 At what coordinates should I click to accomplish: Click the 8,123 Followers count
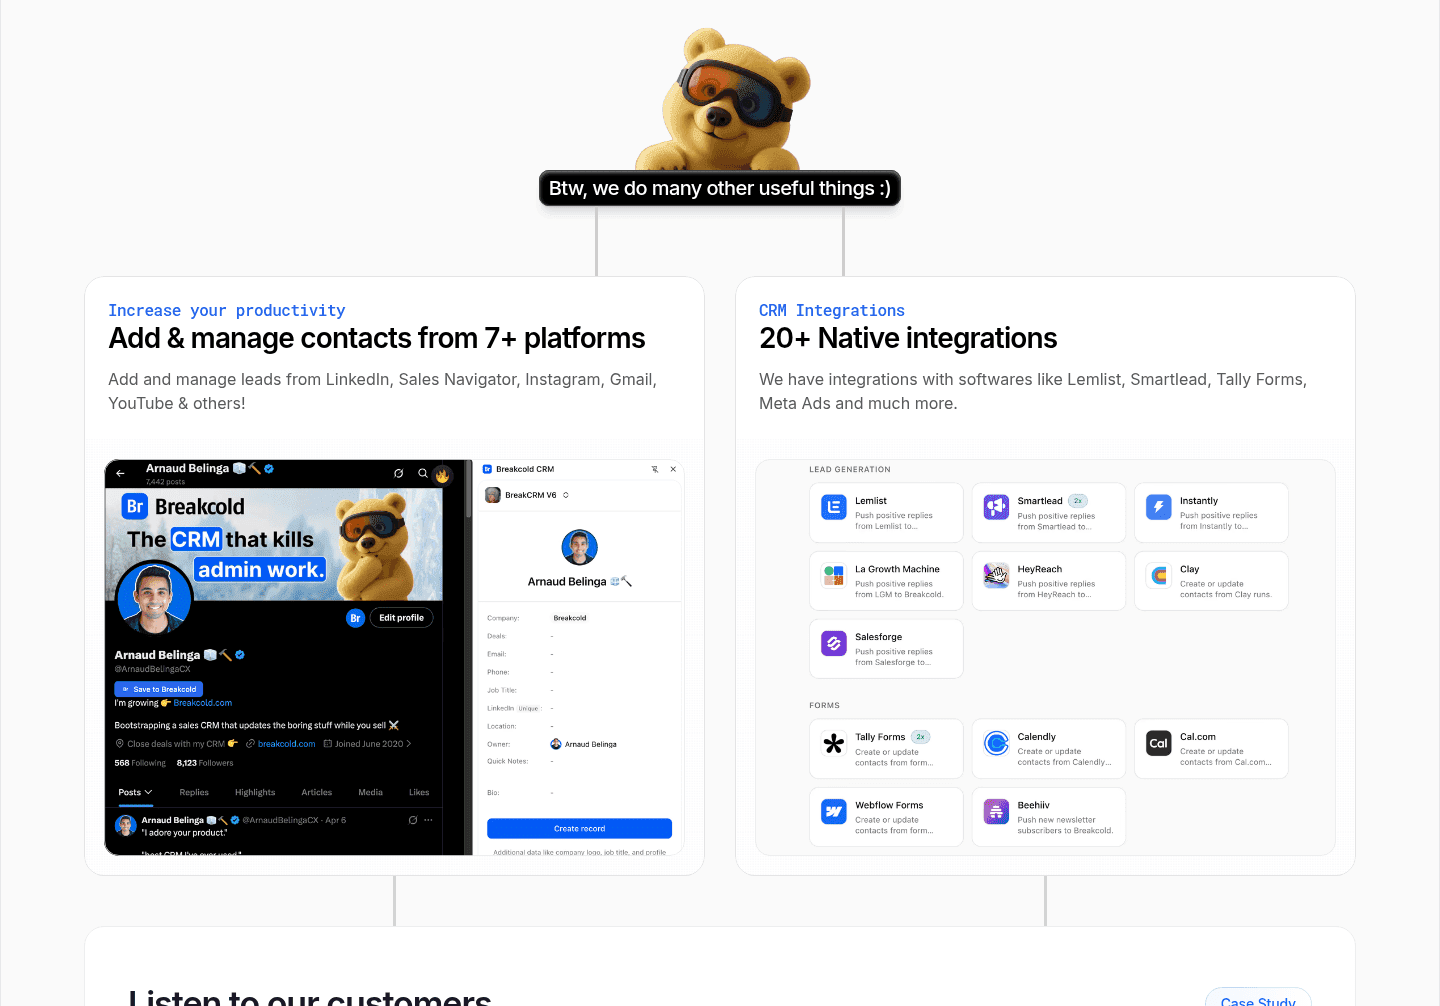205,763
